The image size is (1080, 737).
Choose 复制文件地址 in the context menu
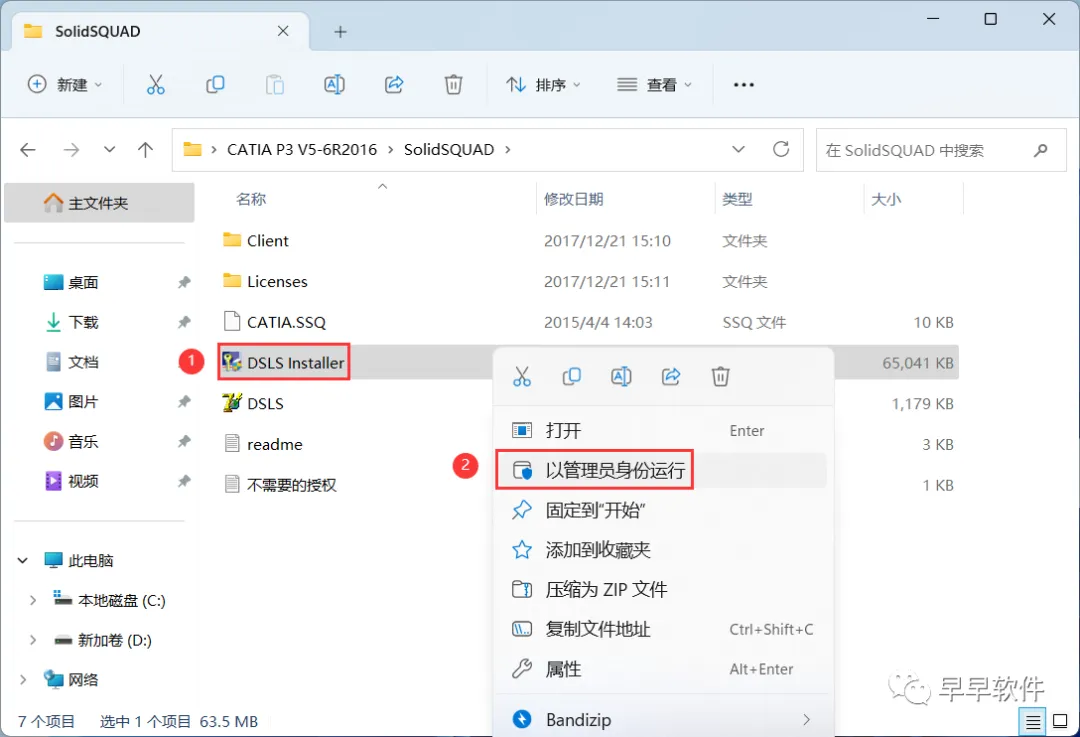[662, 630]
